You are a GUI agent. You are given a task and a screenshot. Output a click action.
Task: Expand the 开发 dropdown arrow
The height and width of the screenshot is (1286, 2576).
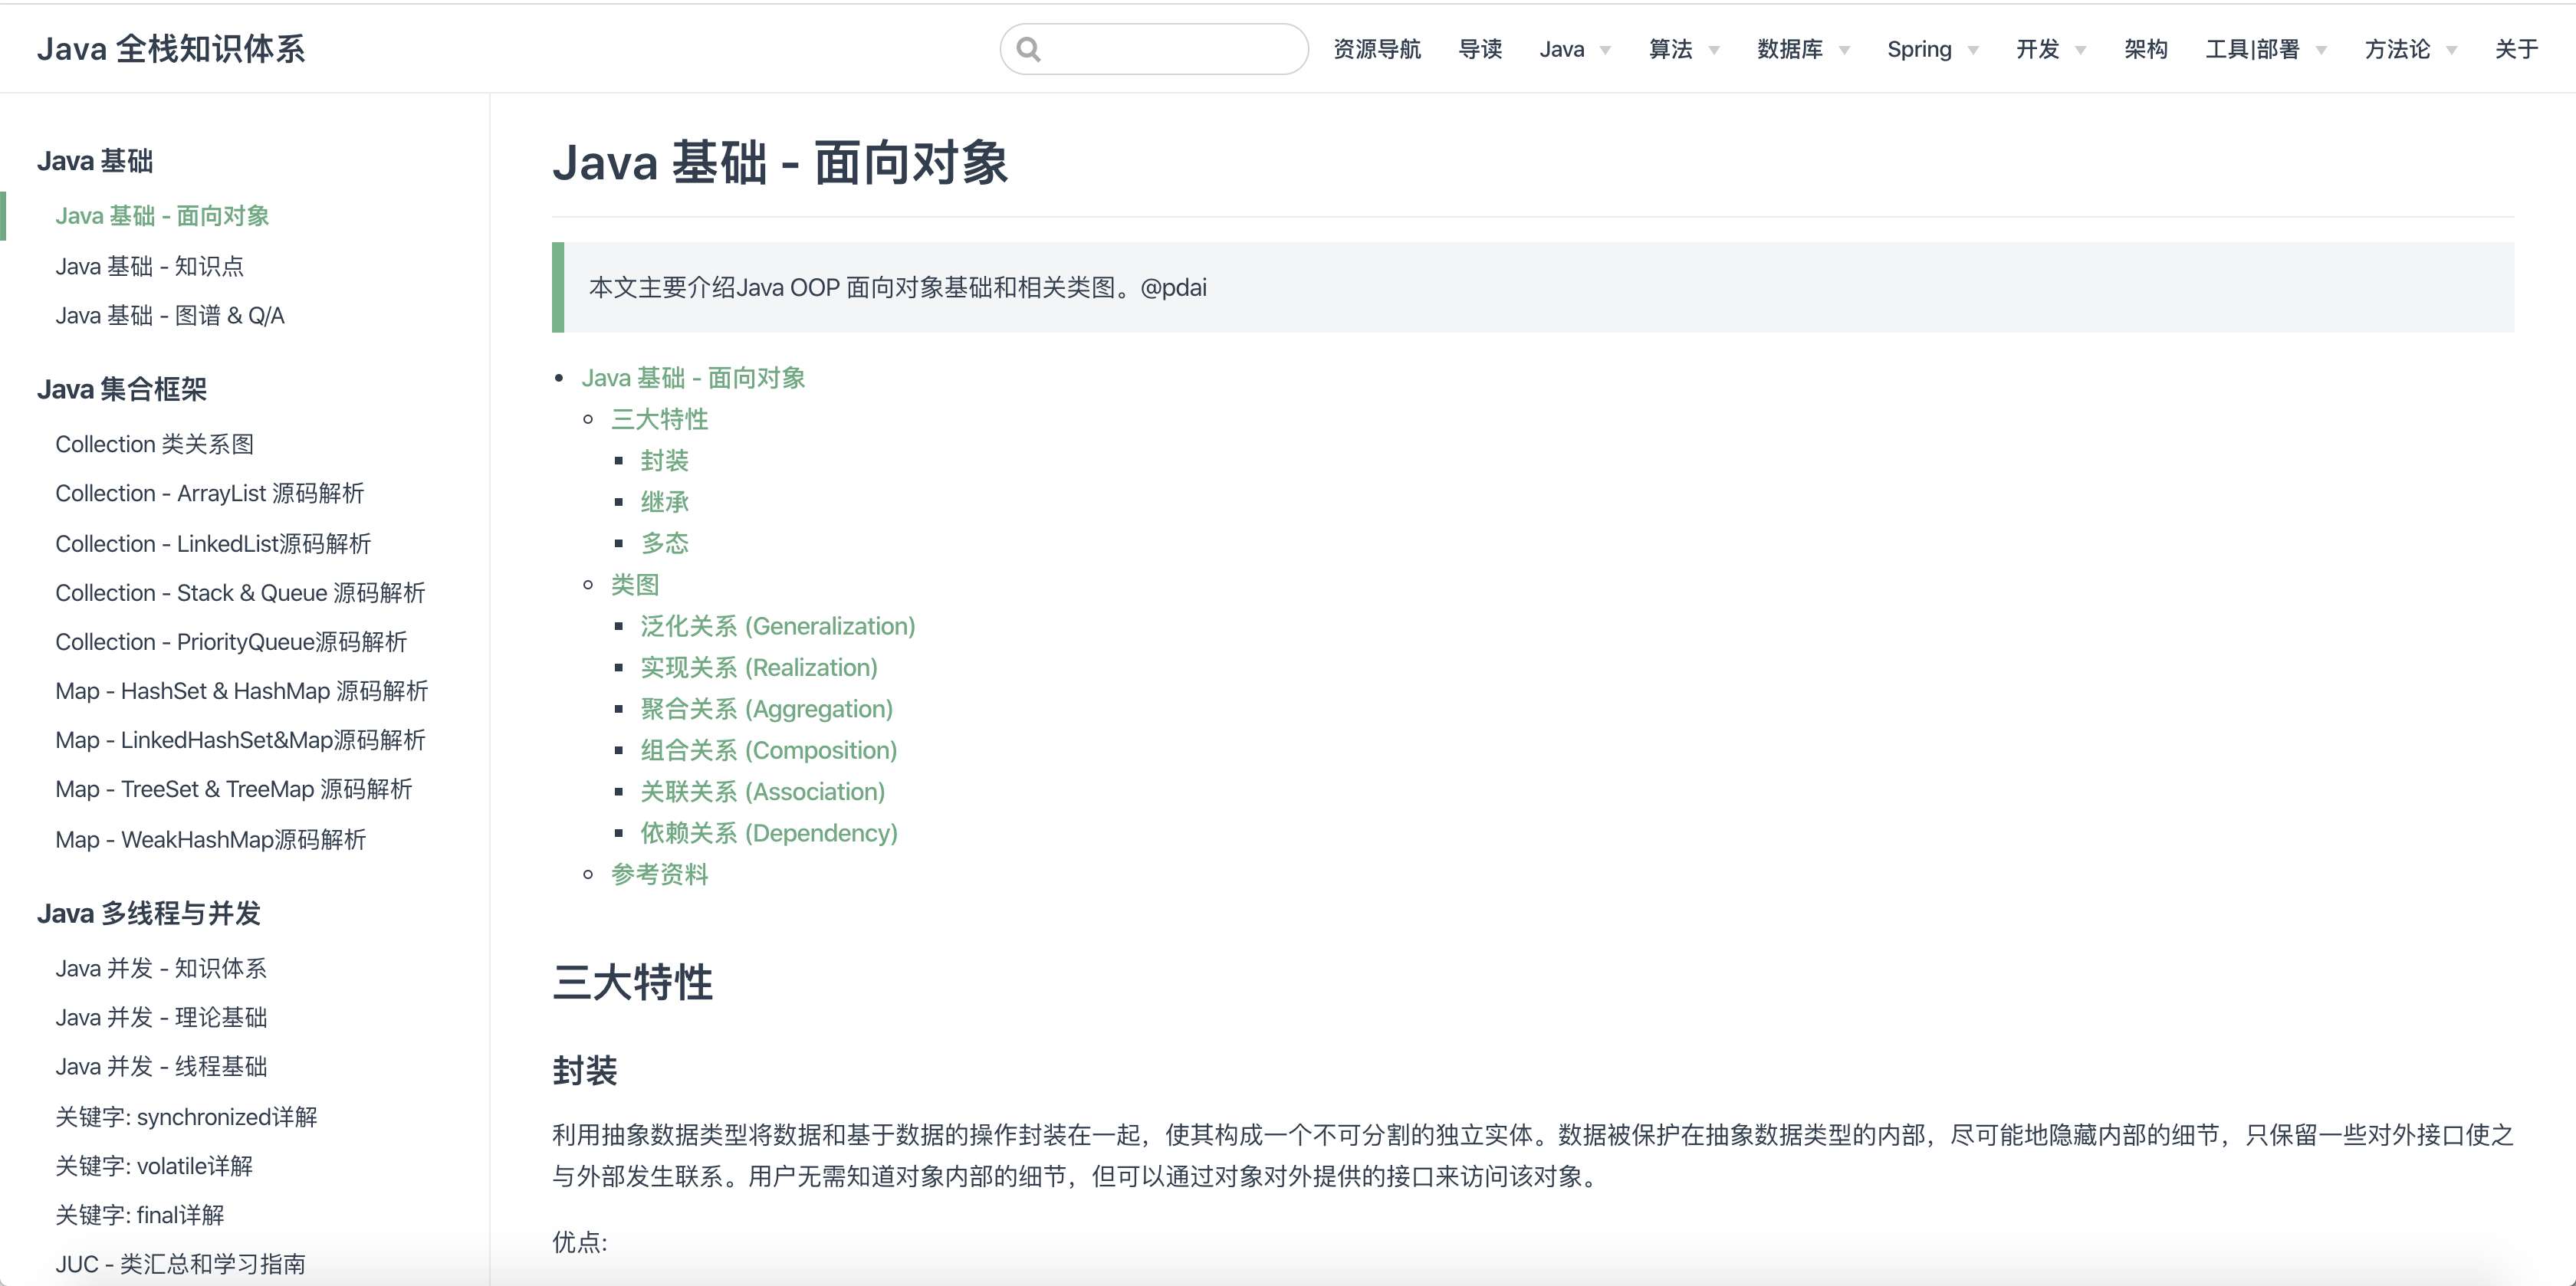[x=2081, y=51]
